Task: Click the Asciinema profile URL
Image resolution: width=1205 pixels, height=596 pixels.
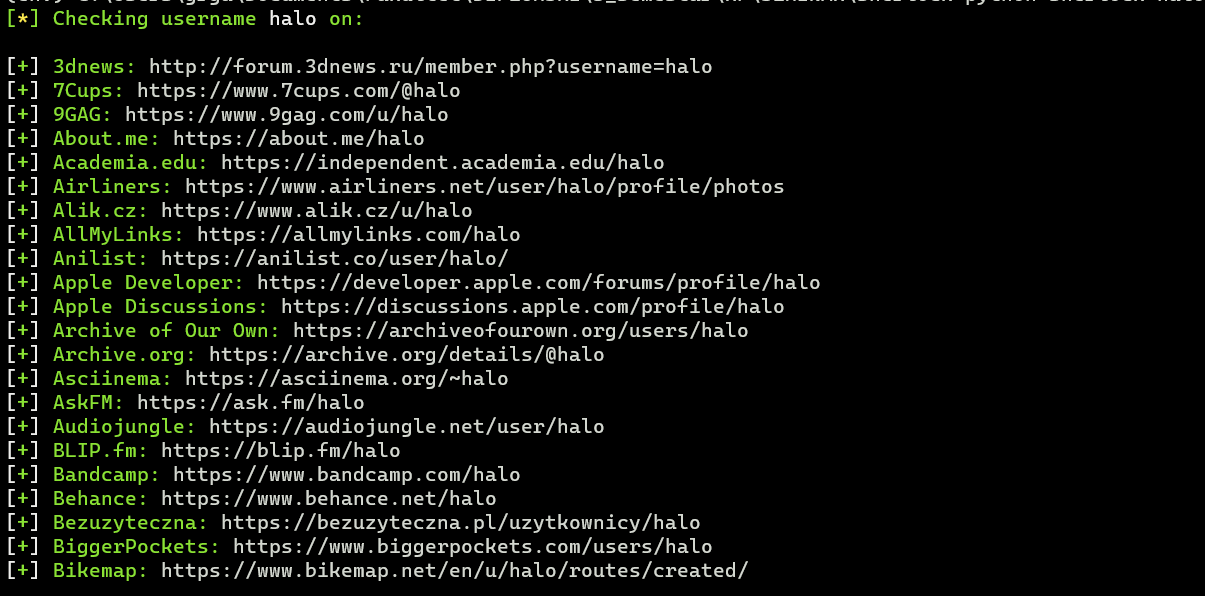Action: (x=346, y=379)
